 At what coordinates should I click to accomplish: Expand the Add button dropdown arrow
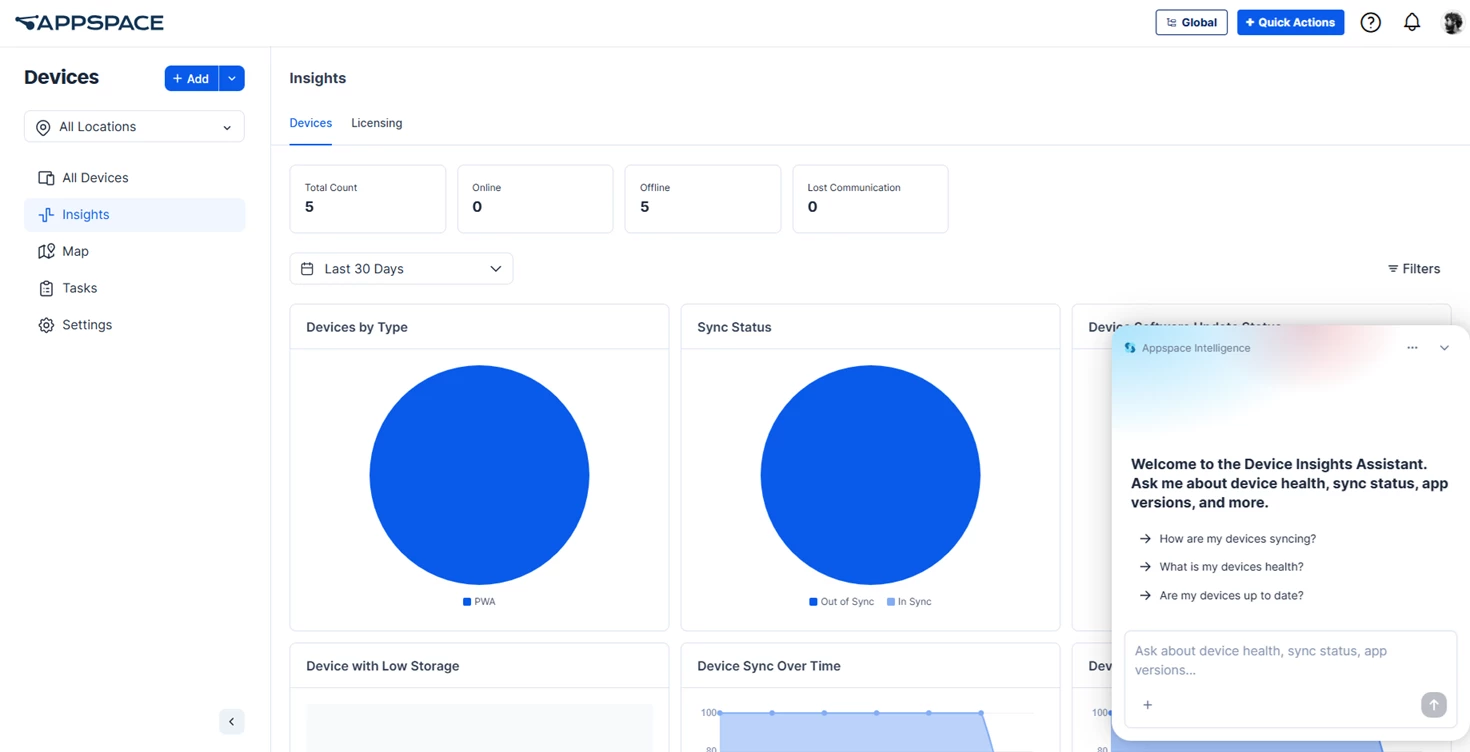232,78
